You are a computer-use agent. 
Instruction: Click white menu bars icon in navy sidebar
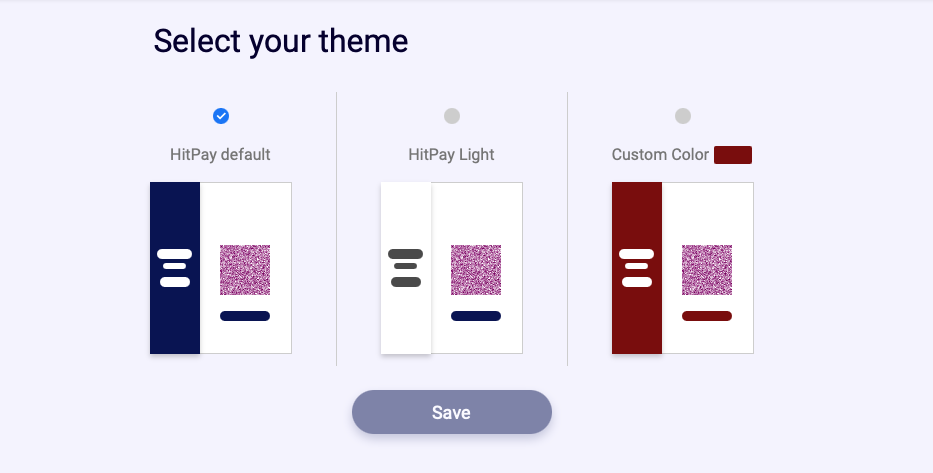pos(174,268)
